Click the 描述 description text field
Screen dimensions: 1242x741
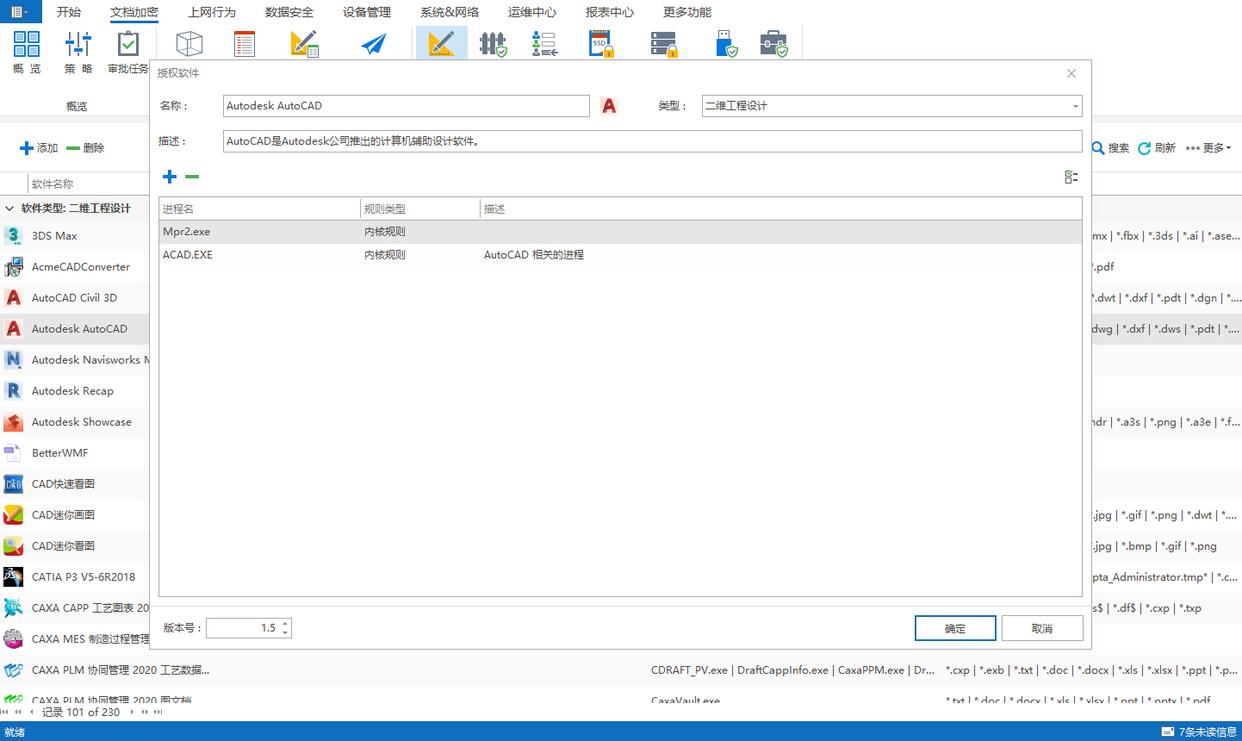(x=651, y=141)
